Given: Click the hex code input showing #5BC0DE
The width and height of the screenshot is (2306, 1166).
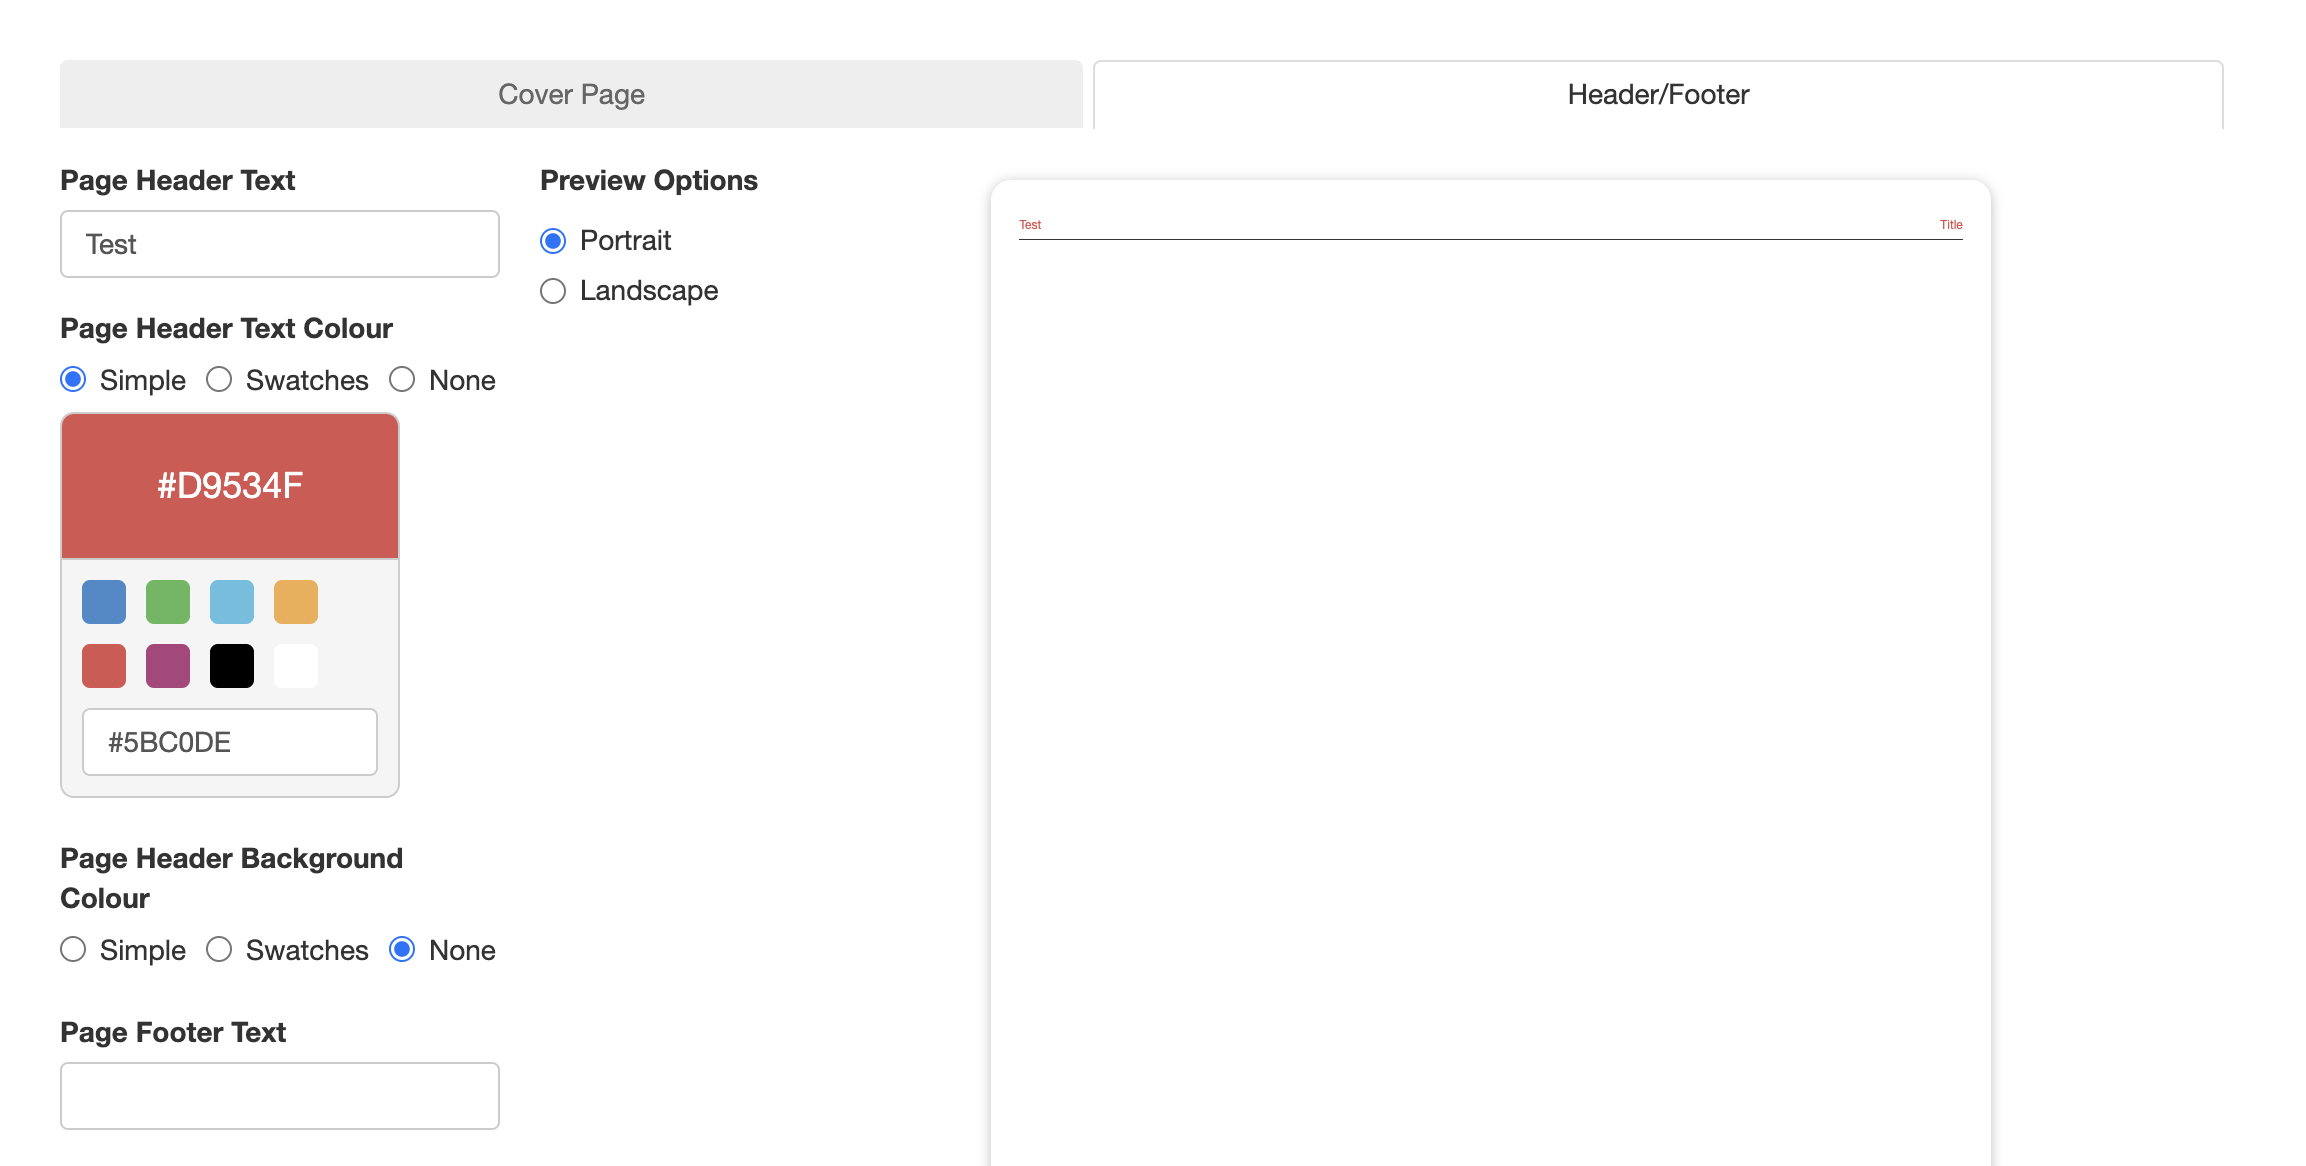Looking at the screenshot, I should click(x=229, y=741).
